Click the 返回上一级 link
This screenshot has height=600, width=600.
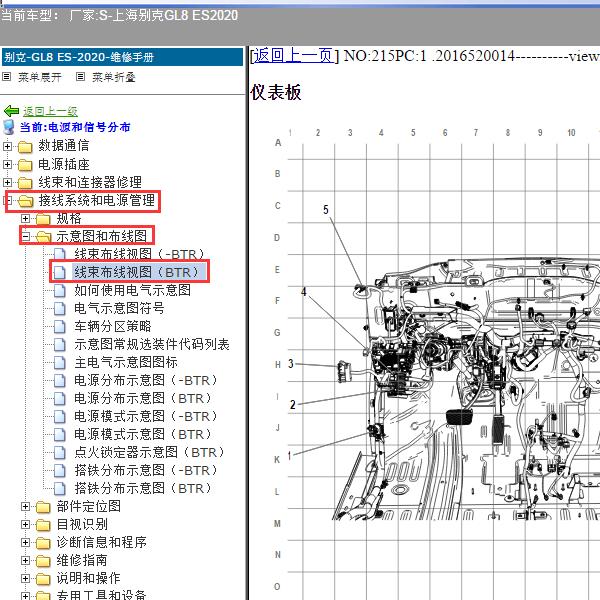click(50, 111)
